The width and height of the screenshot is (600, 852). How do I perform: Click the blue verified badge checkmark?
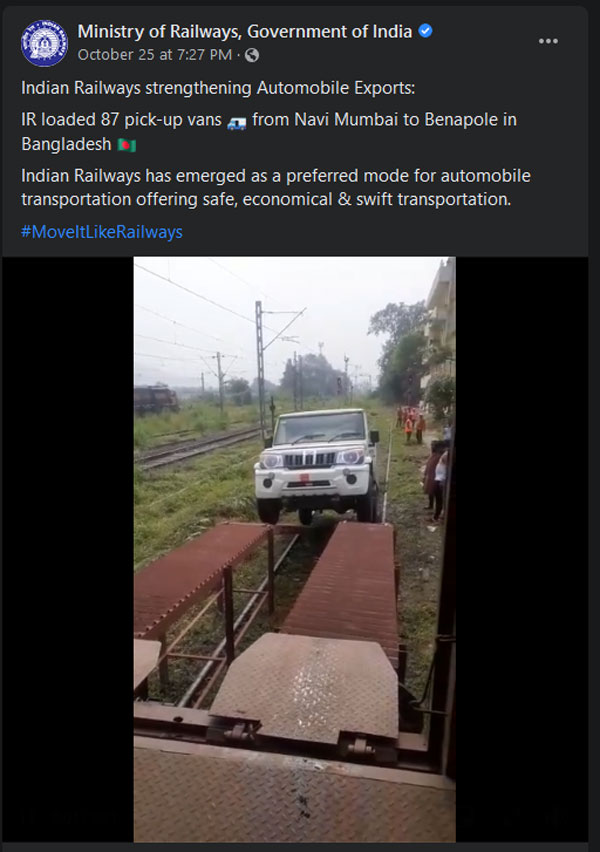point(424,31)
